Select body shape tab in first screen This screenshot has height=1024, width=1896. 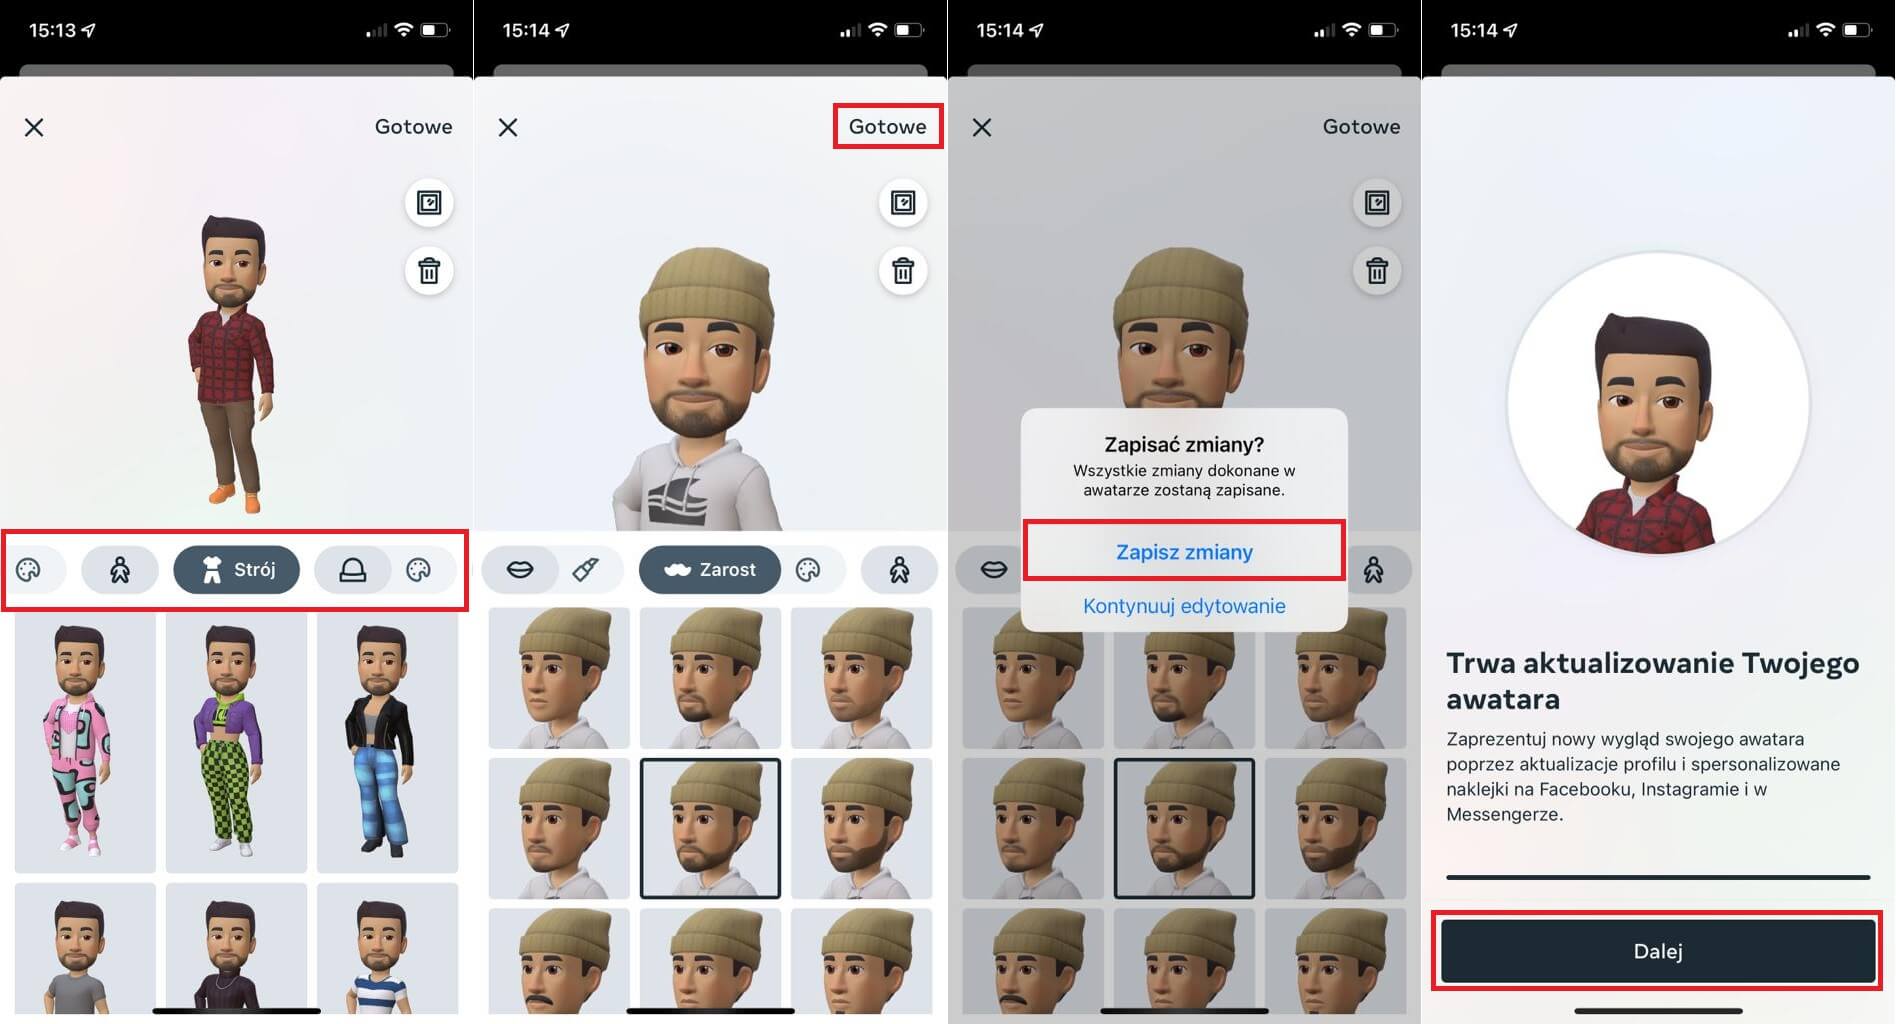(120, 570)
